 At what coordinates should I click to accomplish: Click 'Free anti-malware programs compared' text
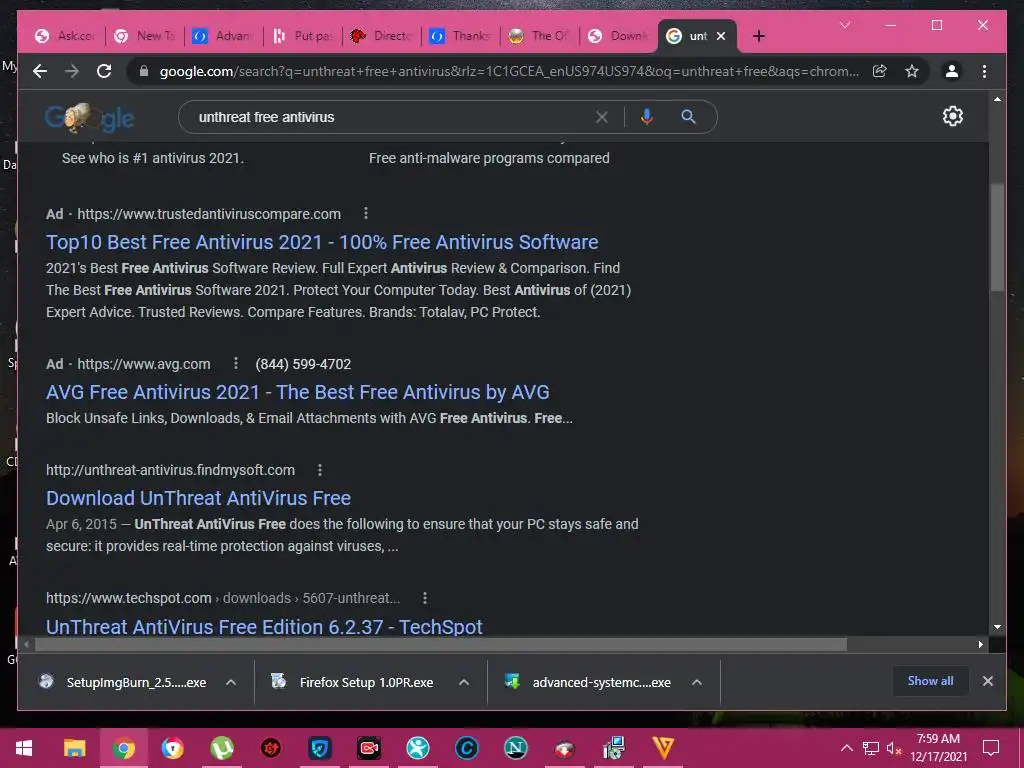(x=489, y=158)
